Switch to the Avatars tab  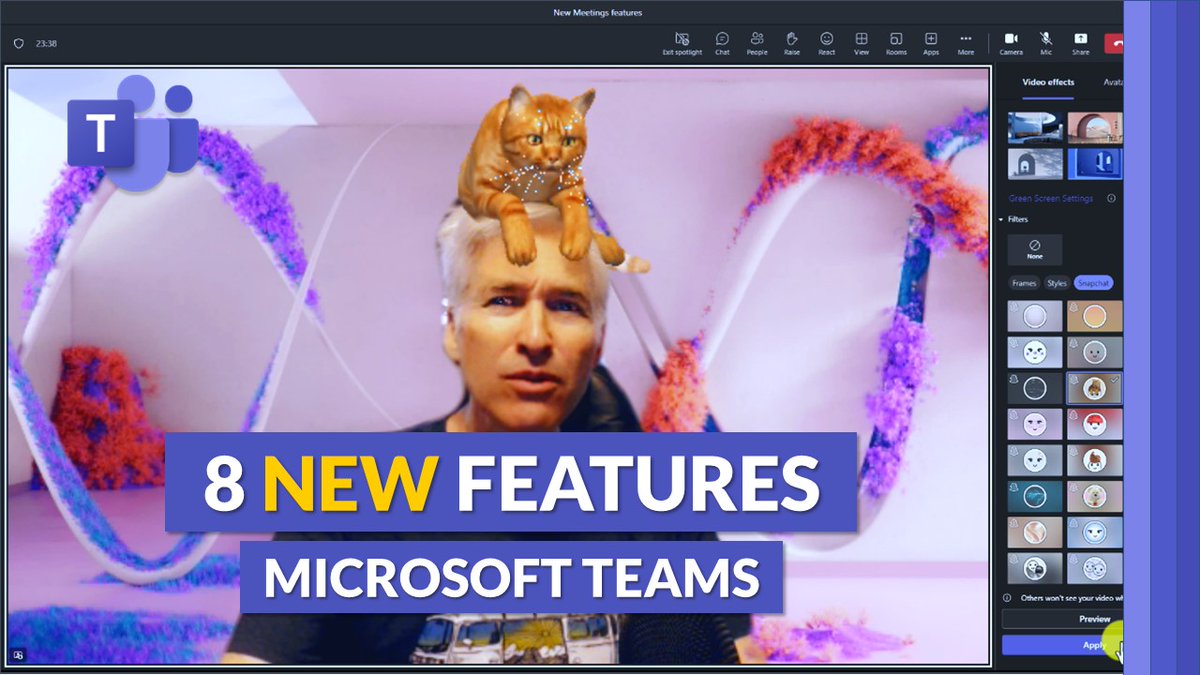pos(1113,82)
